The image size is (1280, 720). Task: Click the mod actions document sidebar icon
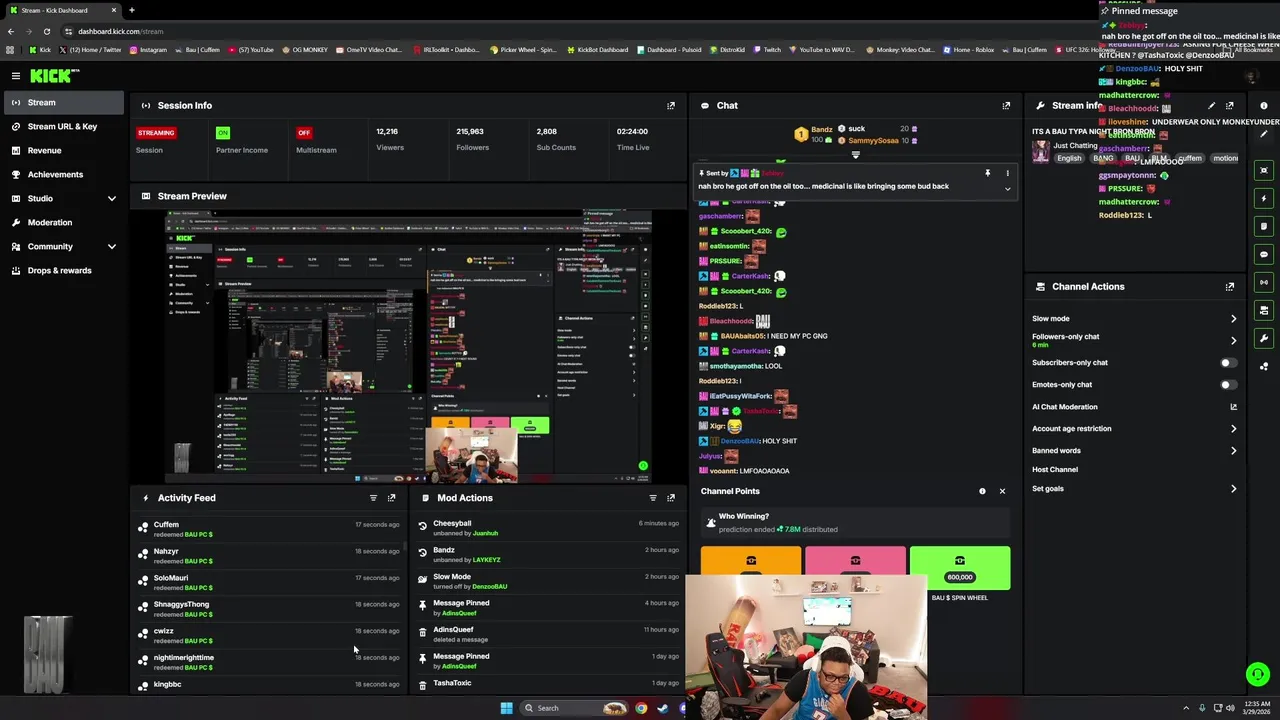tap(1264, 226)
